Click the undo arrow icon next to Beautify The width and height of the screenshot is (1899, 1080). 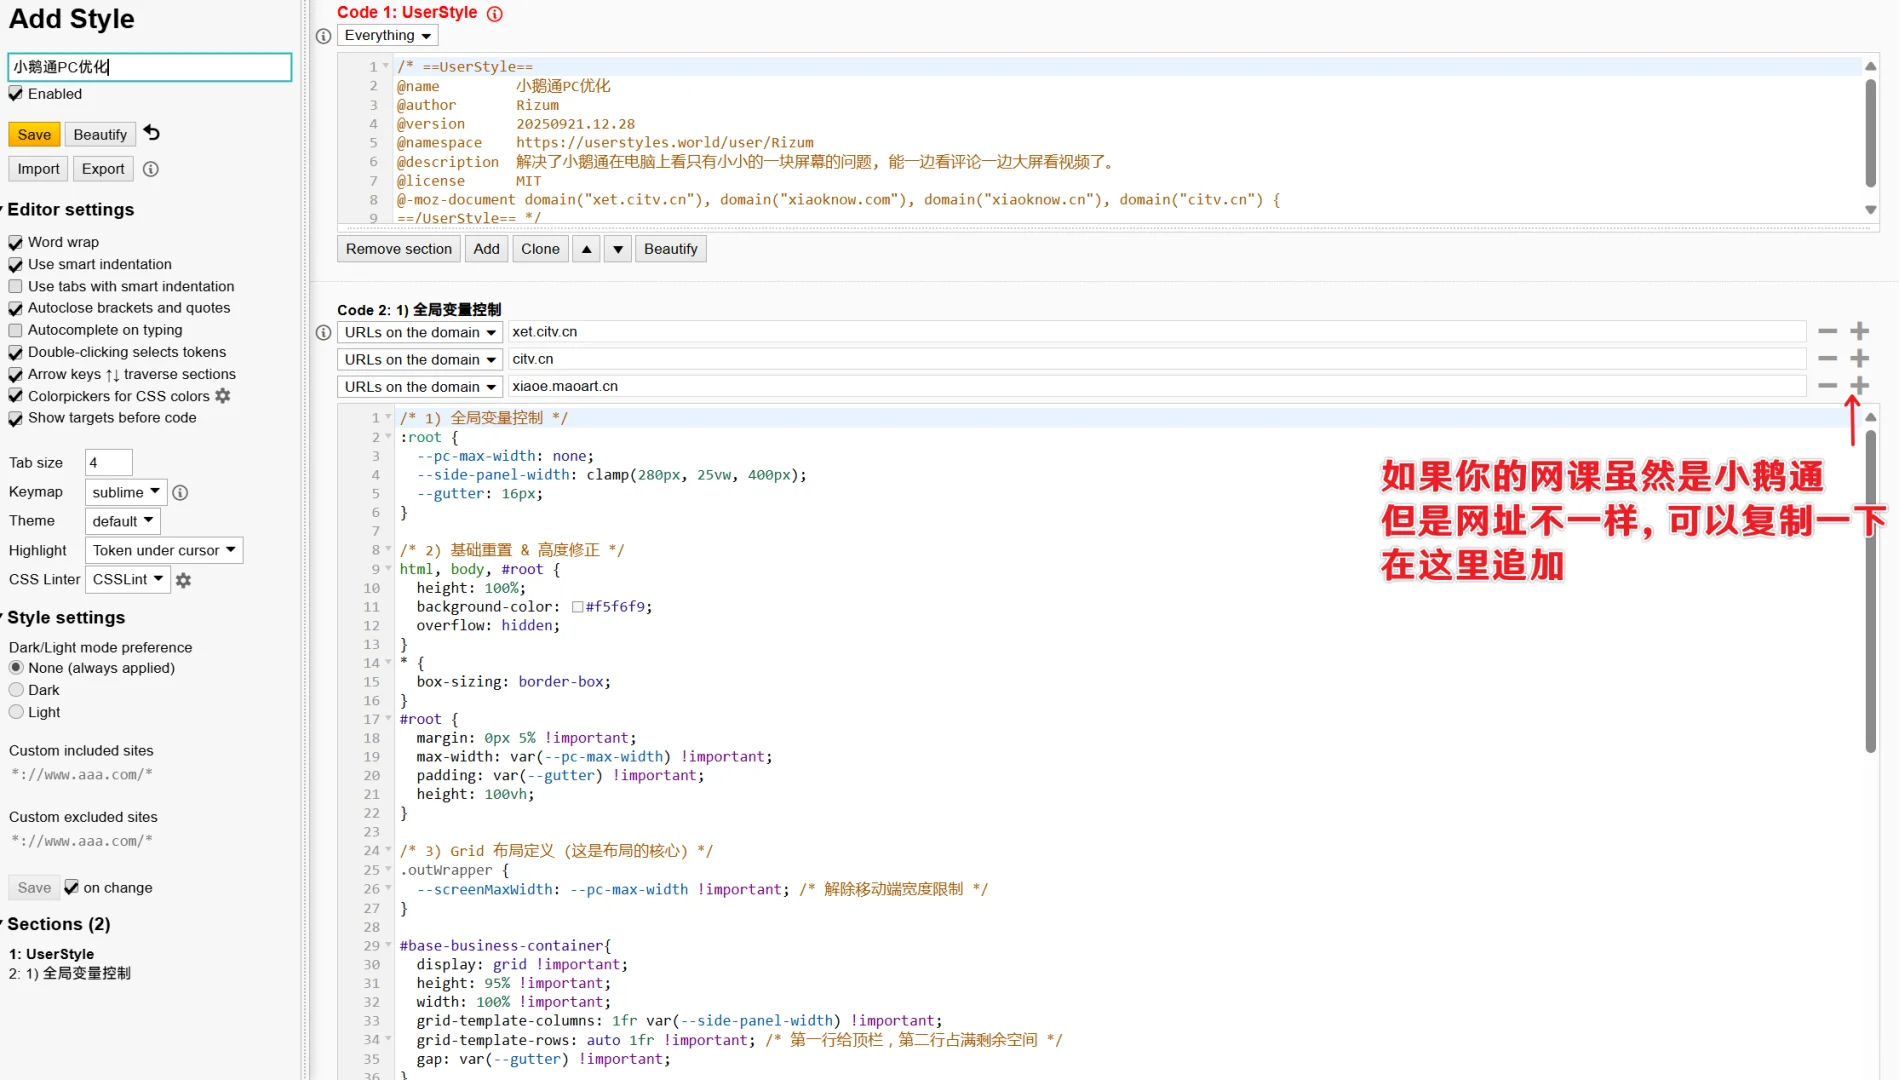[152, 133]
